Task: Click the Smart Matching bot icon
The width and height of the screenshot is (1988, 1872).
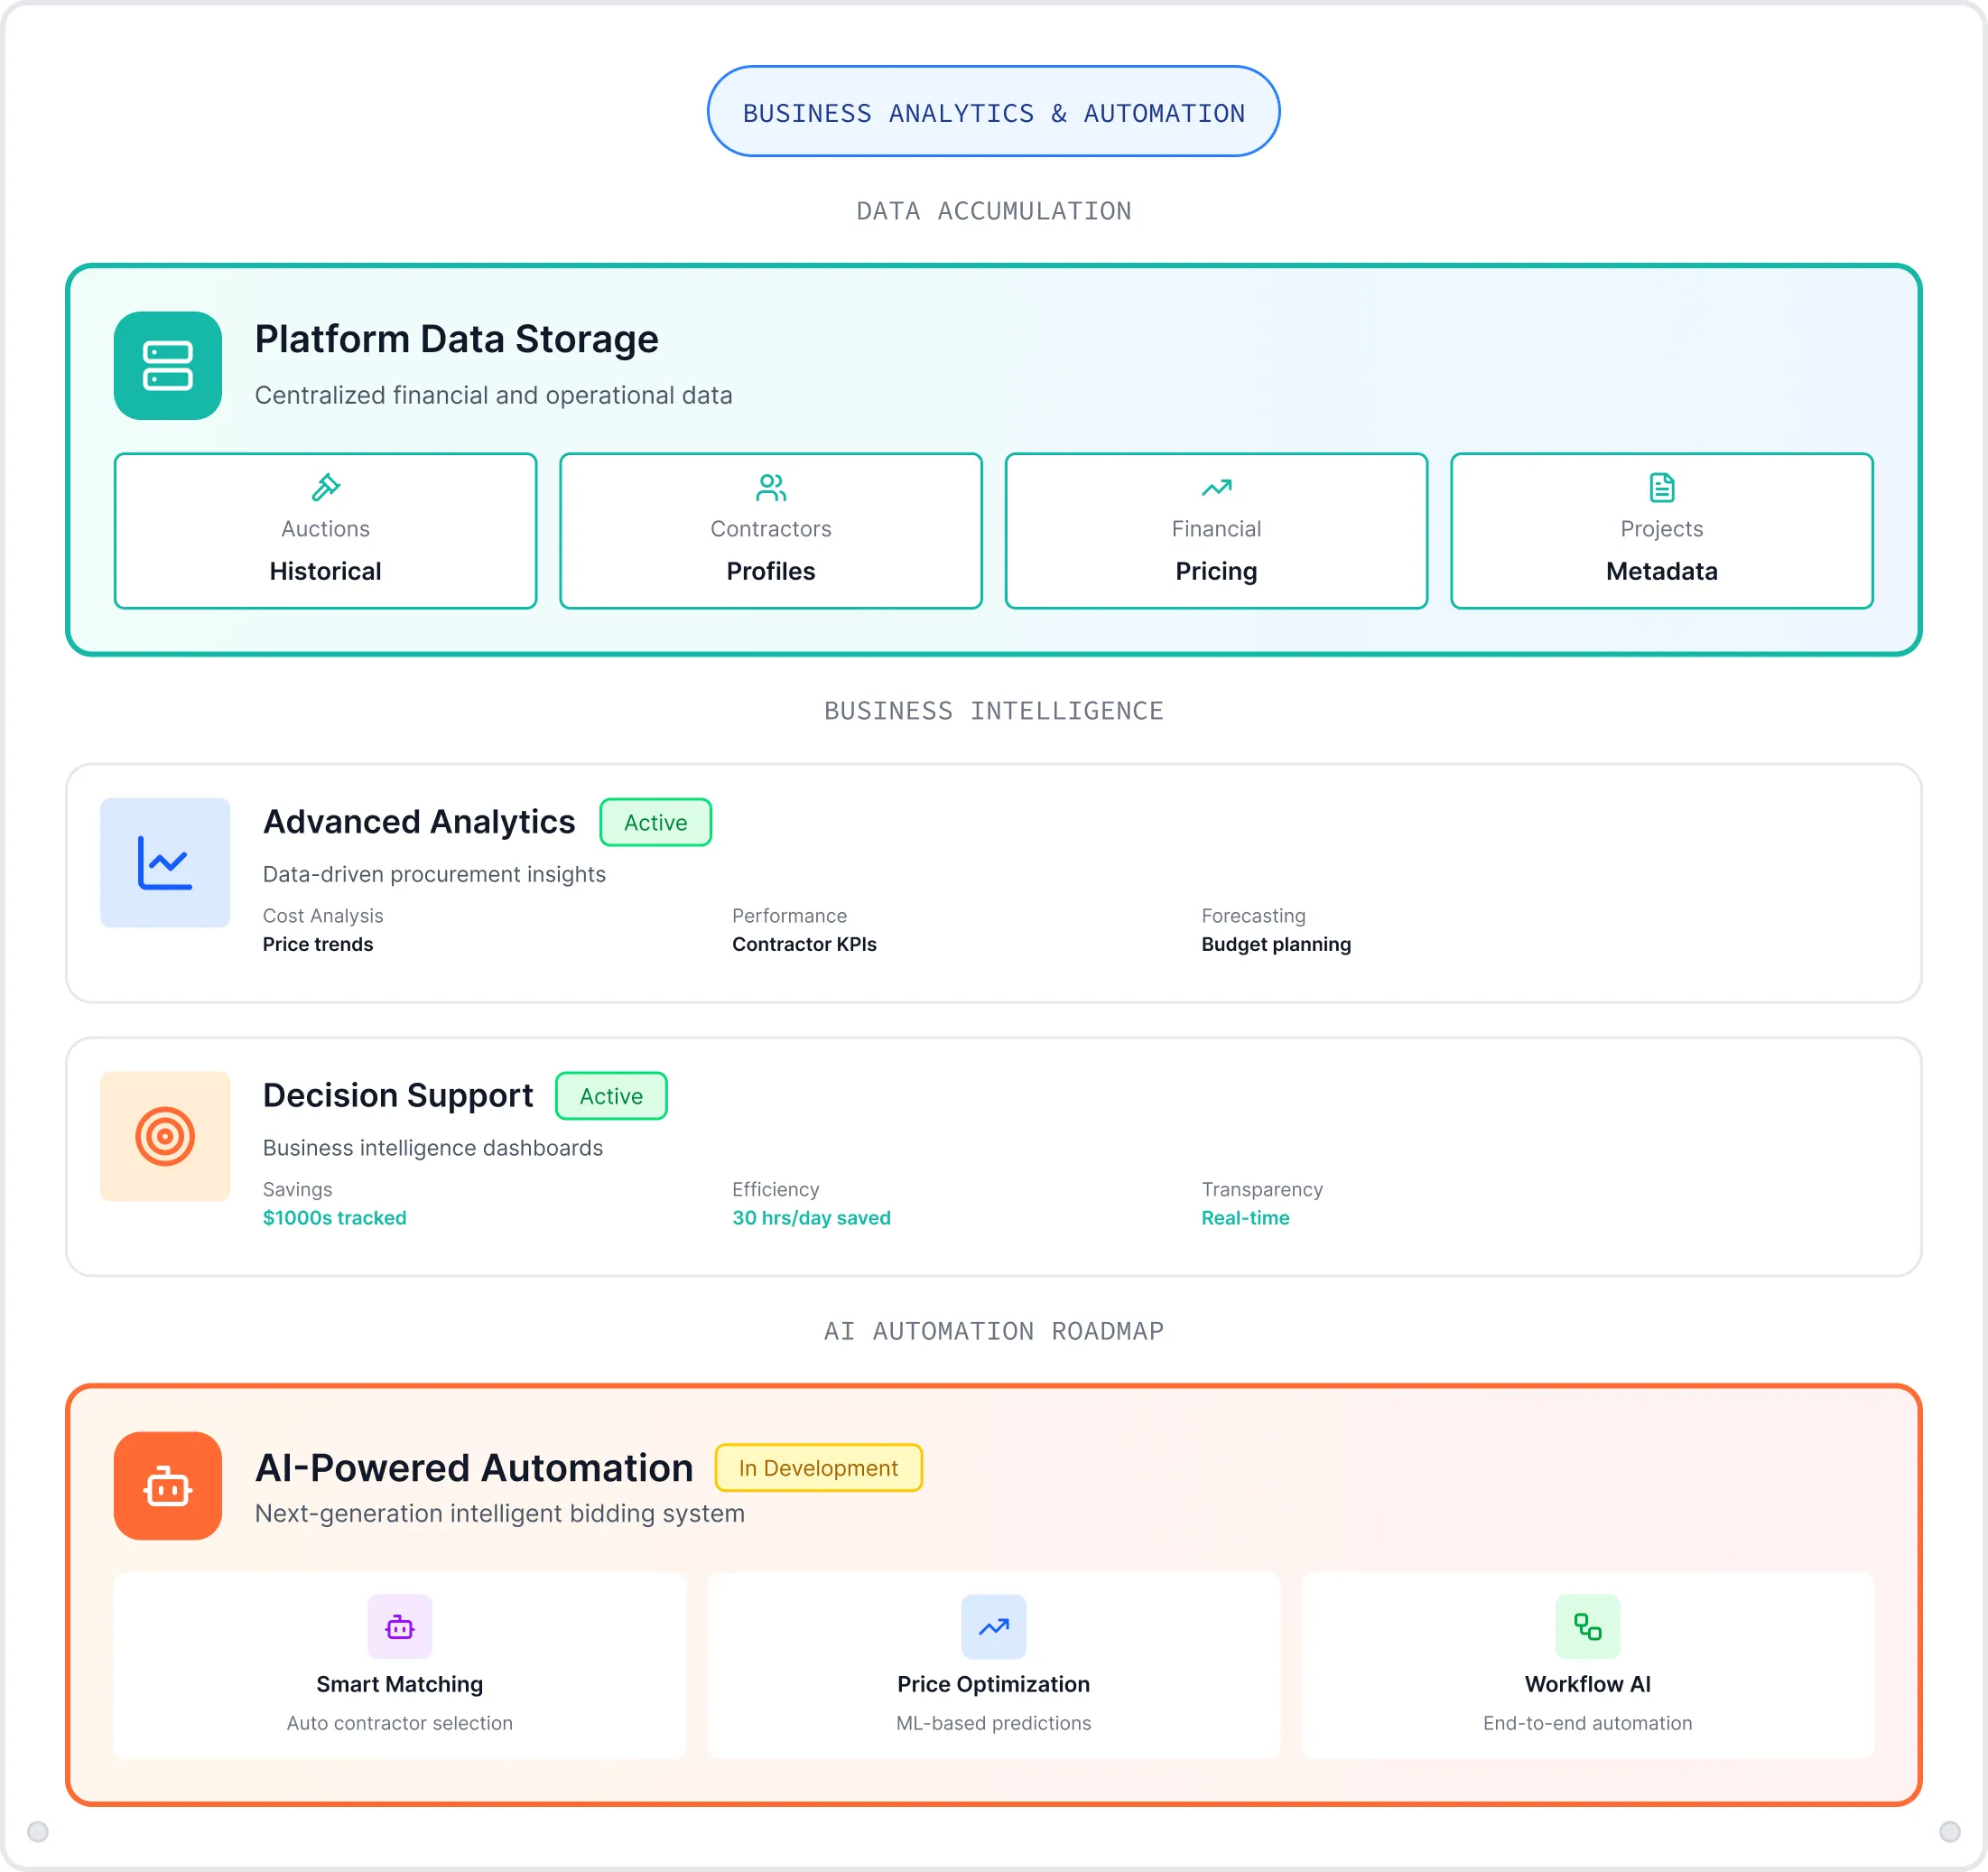Action: click(x=399, y=1627)
